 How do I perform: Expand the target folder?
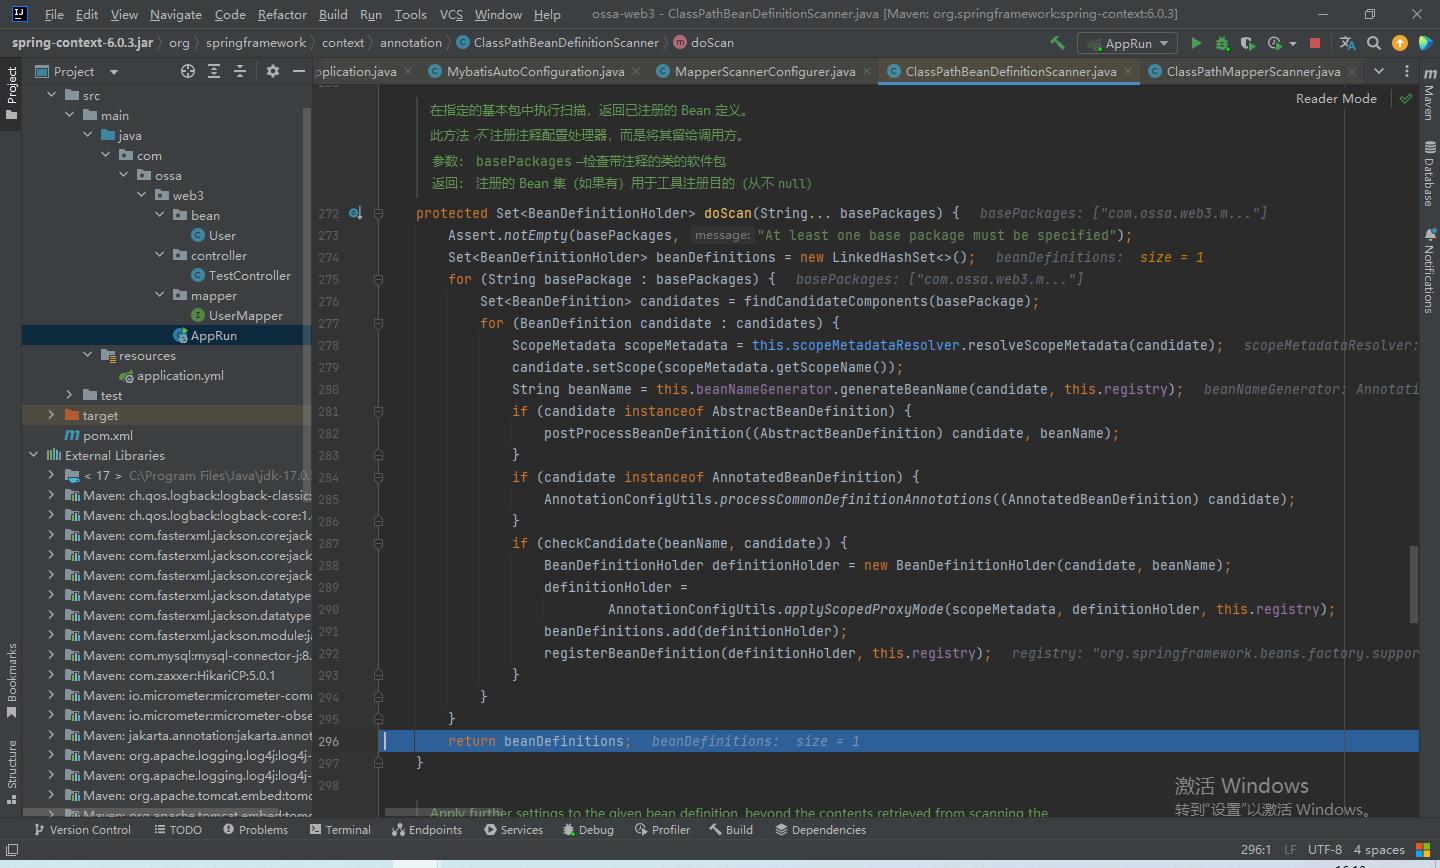pos(51,415)
